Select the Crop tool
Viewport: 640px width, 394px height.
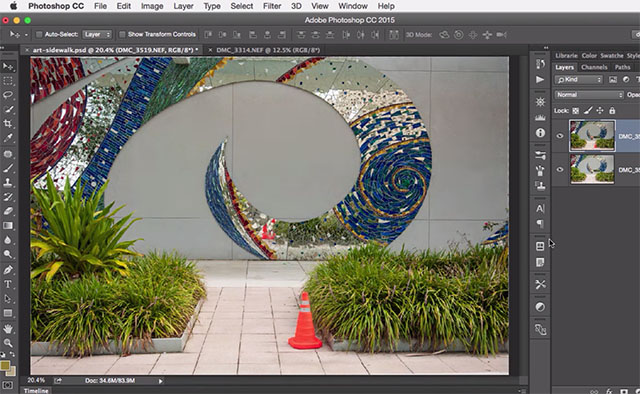pyautogui.click(x=8, y=123)
